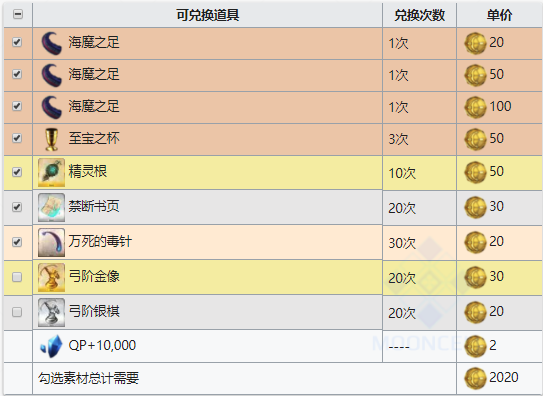Click the coin icon in the 精灵根 row
Image resolution: width=543 pixels, height=396 pixels.
tap(475, 172)
